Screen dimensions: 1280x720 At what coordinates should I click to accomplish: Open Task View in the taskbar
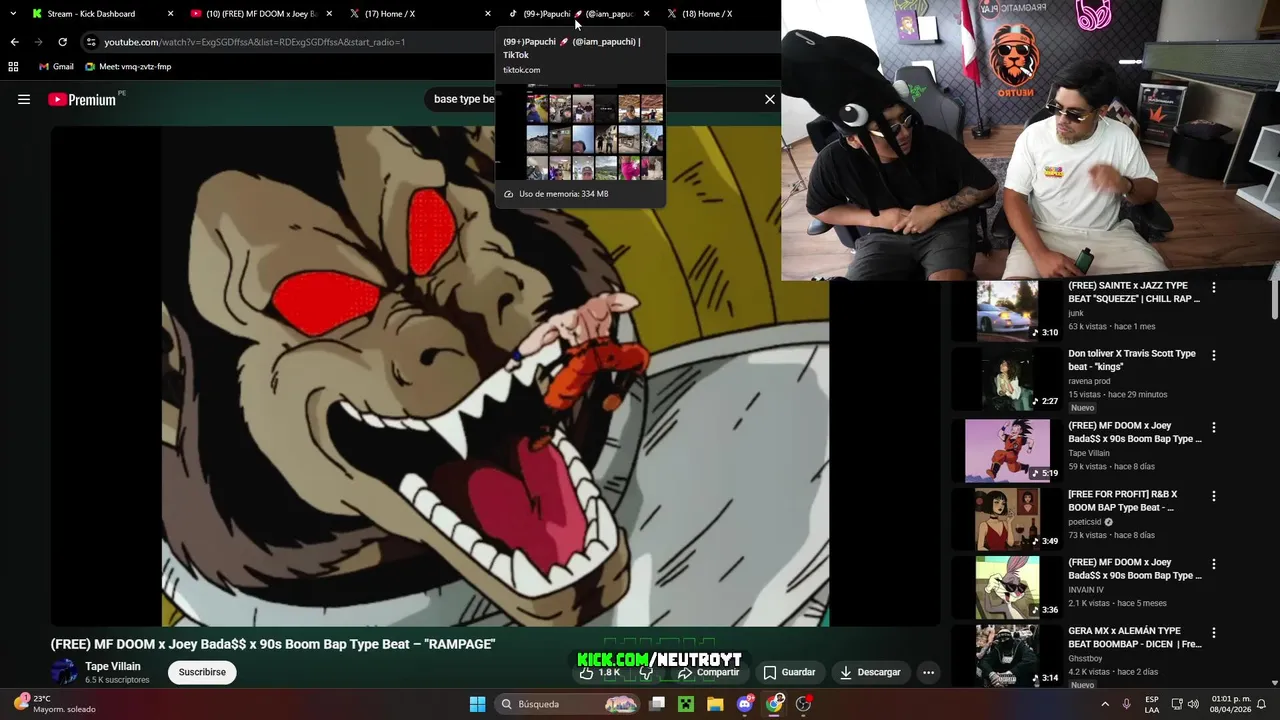[657, 704]
